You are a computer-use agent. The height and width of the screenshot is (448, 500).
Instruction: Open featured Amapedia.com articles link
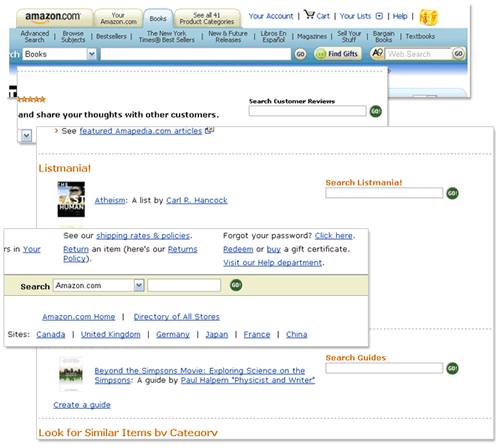[141, 131]
